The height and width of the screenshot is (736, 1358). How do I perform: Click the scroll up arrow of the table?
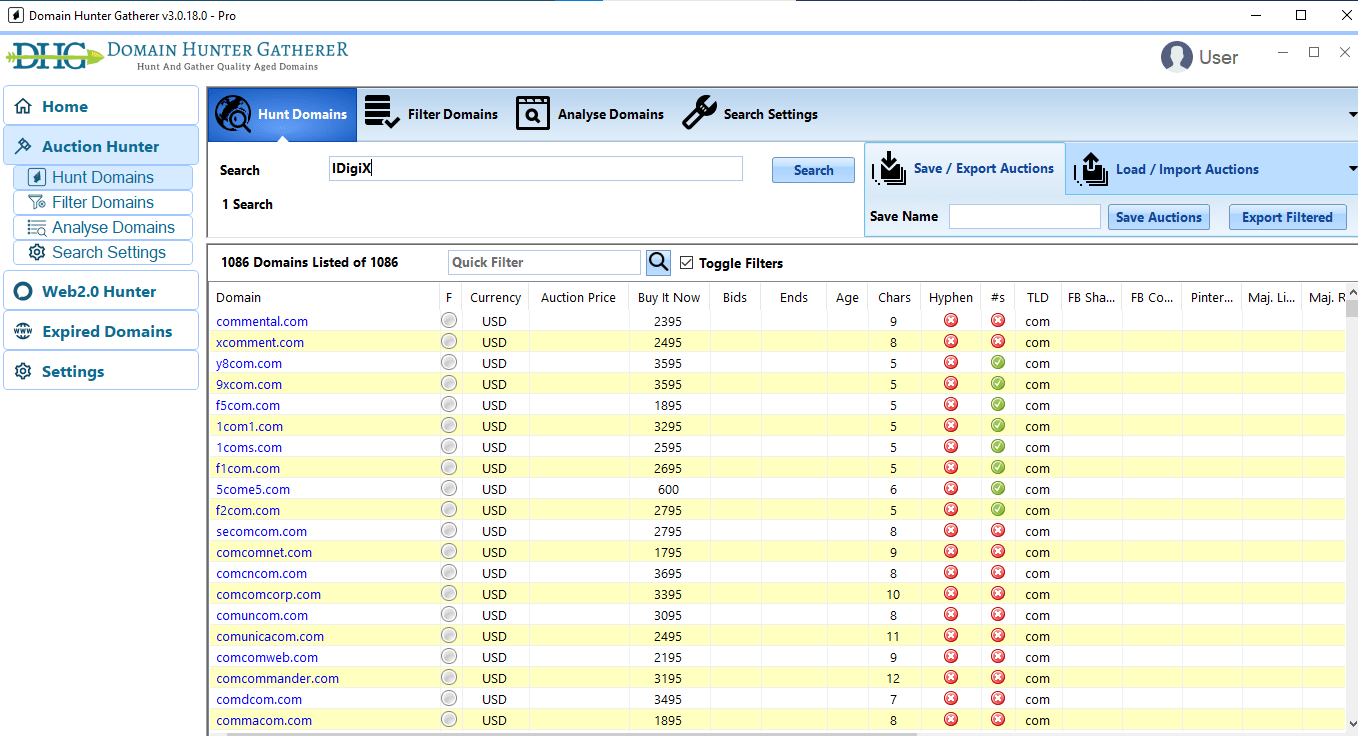click(x=1352, y=291)
